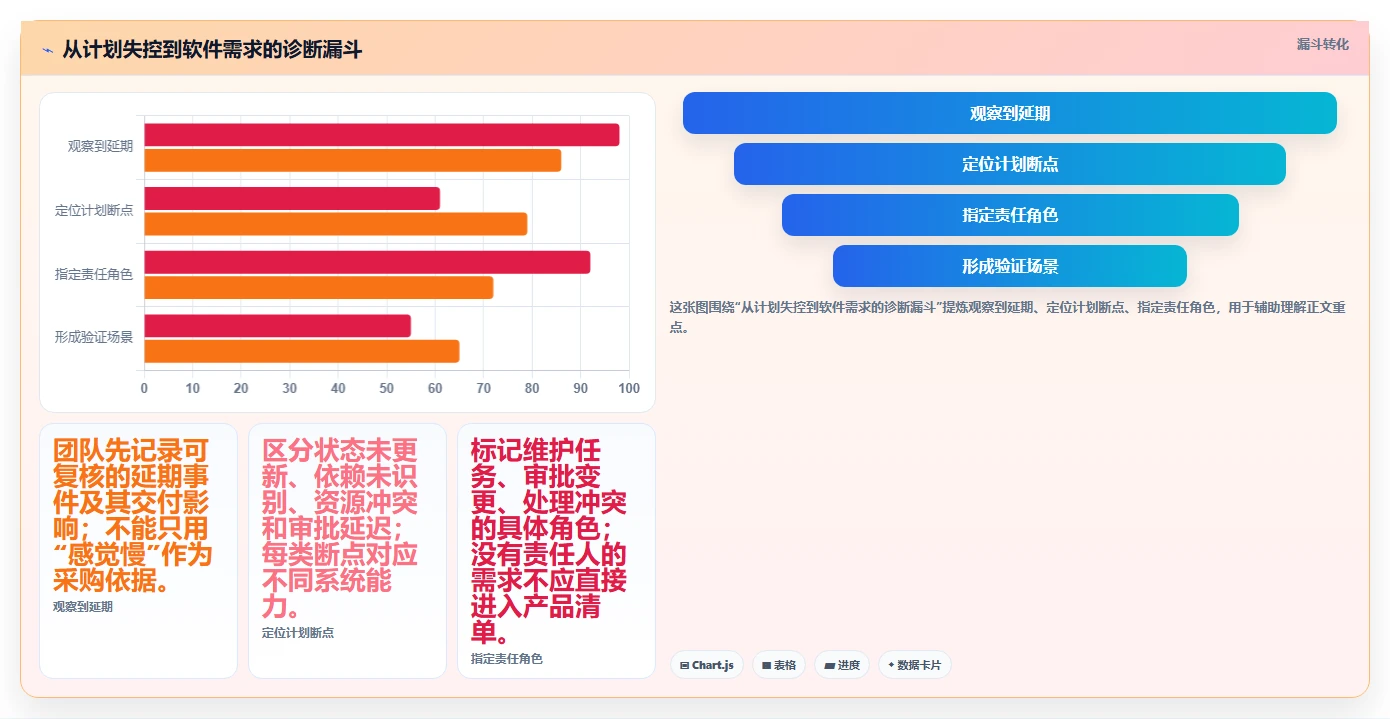Click the red bar for 形成验证场景
1390x719 pixels.
(x=278, y=326)
